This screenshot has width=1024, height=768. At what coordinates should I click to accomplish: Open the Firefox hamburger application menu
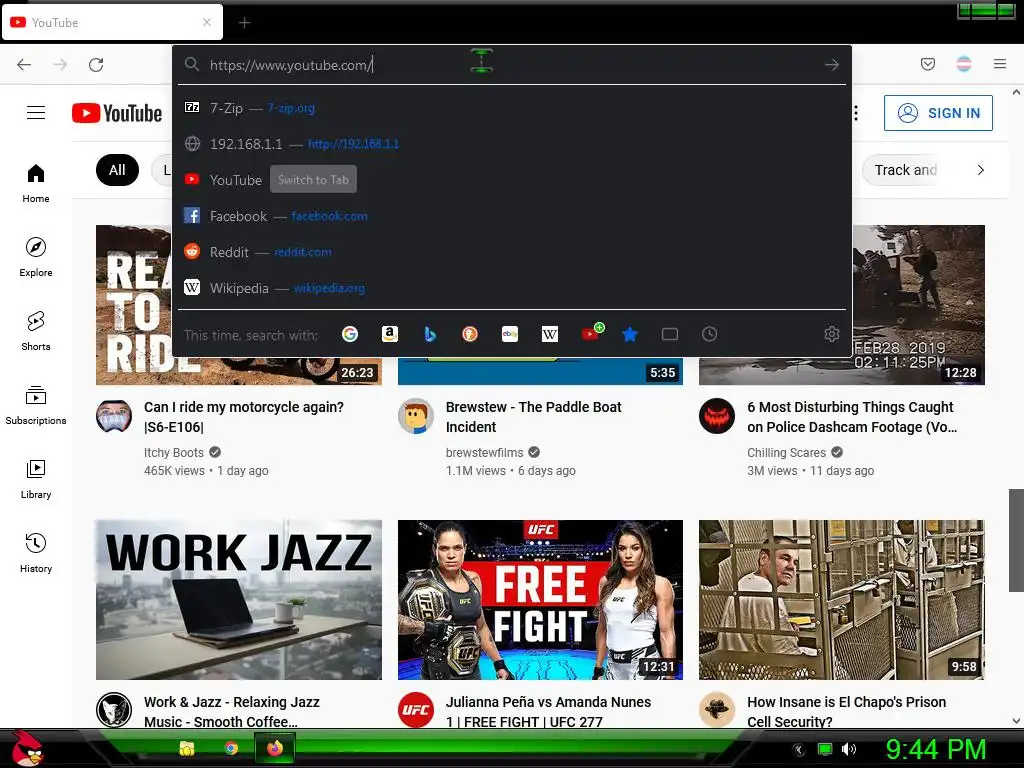[x=1000, y=64]
